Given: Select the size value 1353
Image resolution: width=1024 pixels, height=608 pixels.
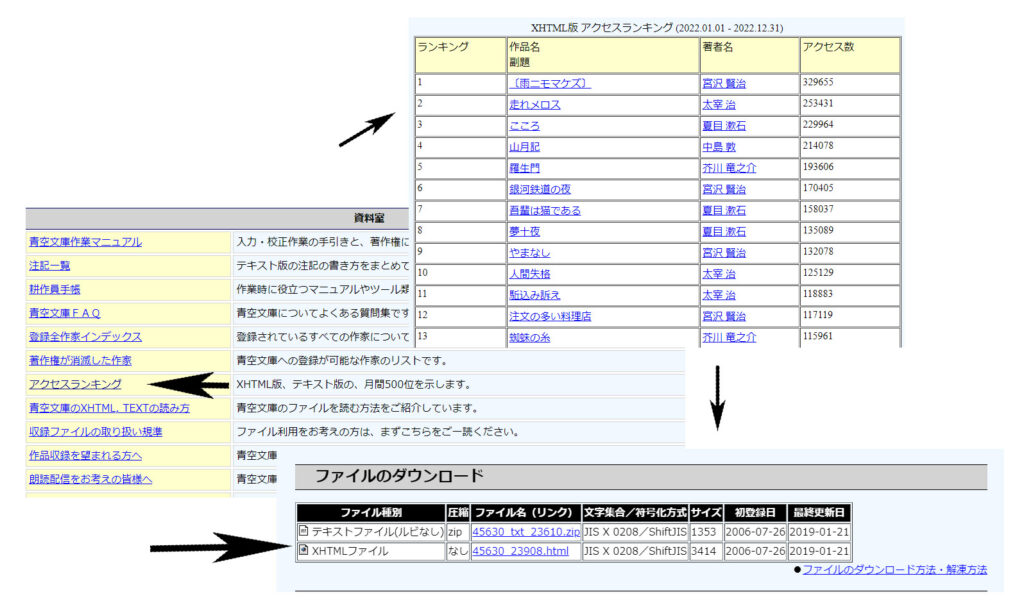Looking at the screenshot, I should point(704,532).
